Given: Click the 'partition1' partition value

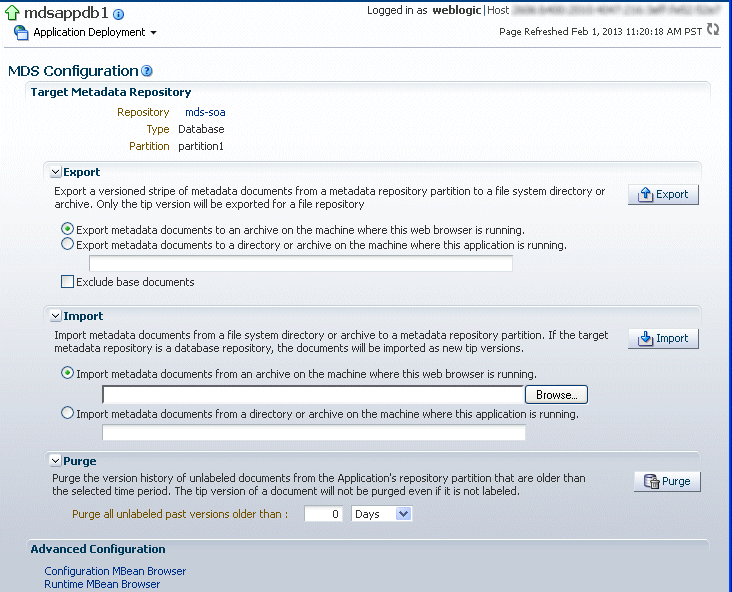Looking at the screenshot, I should pos(201,146).
